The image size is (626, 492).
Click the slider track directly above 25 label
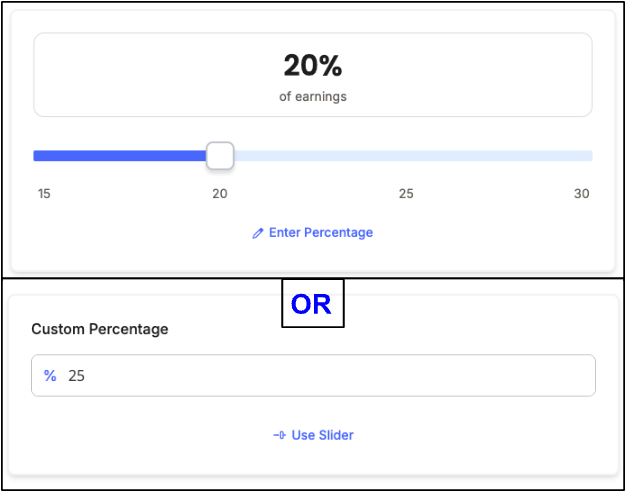(406, 156)
